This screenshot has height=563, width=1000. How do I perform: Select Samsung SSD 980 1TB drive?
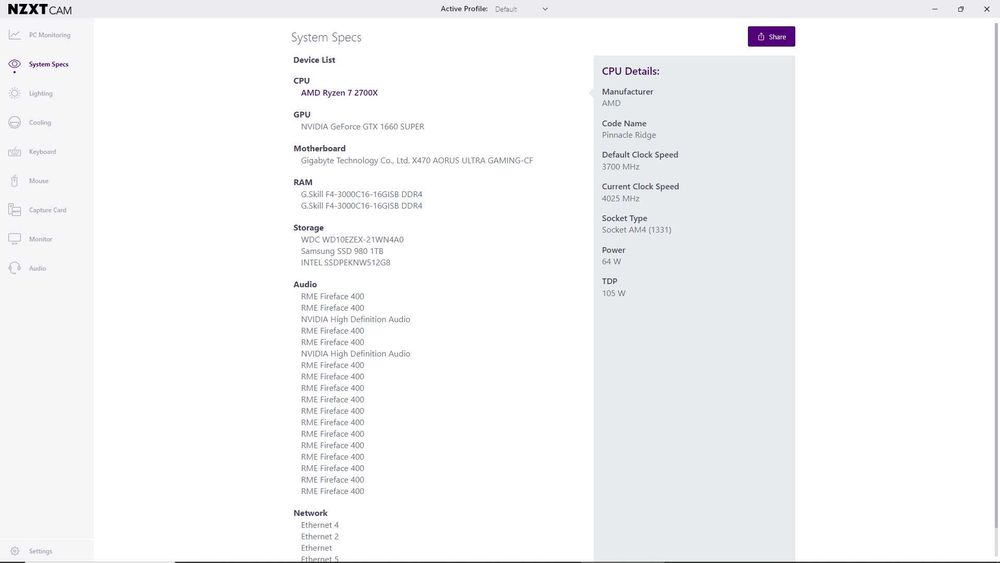(x=342, y=251)
